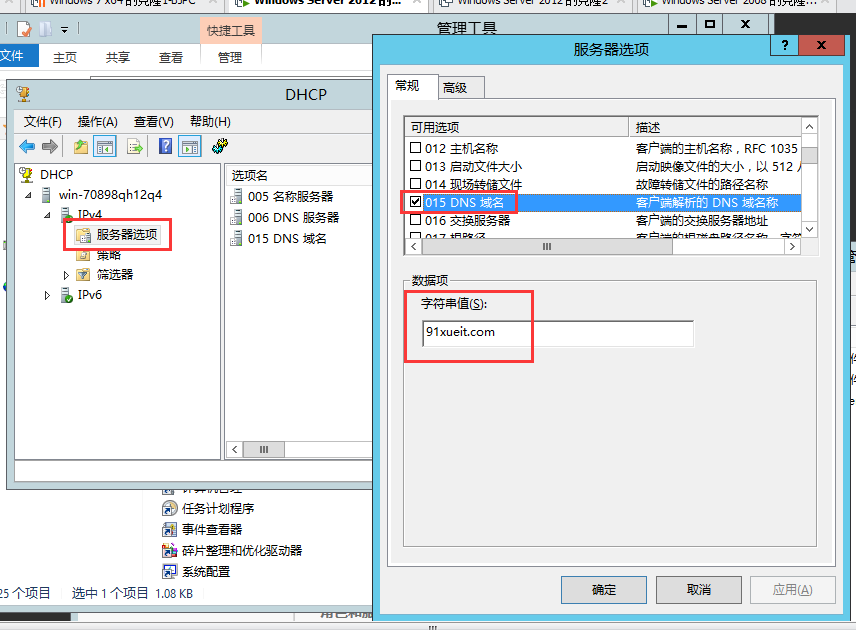Image resolution: width=856 pixels, height=630 pixels.
Task: Toggle the show/hide action pane icon
Action: (190, 147)
